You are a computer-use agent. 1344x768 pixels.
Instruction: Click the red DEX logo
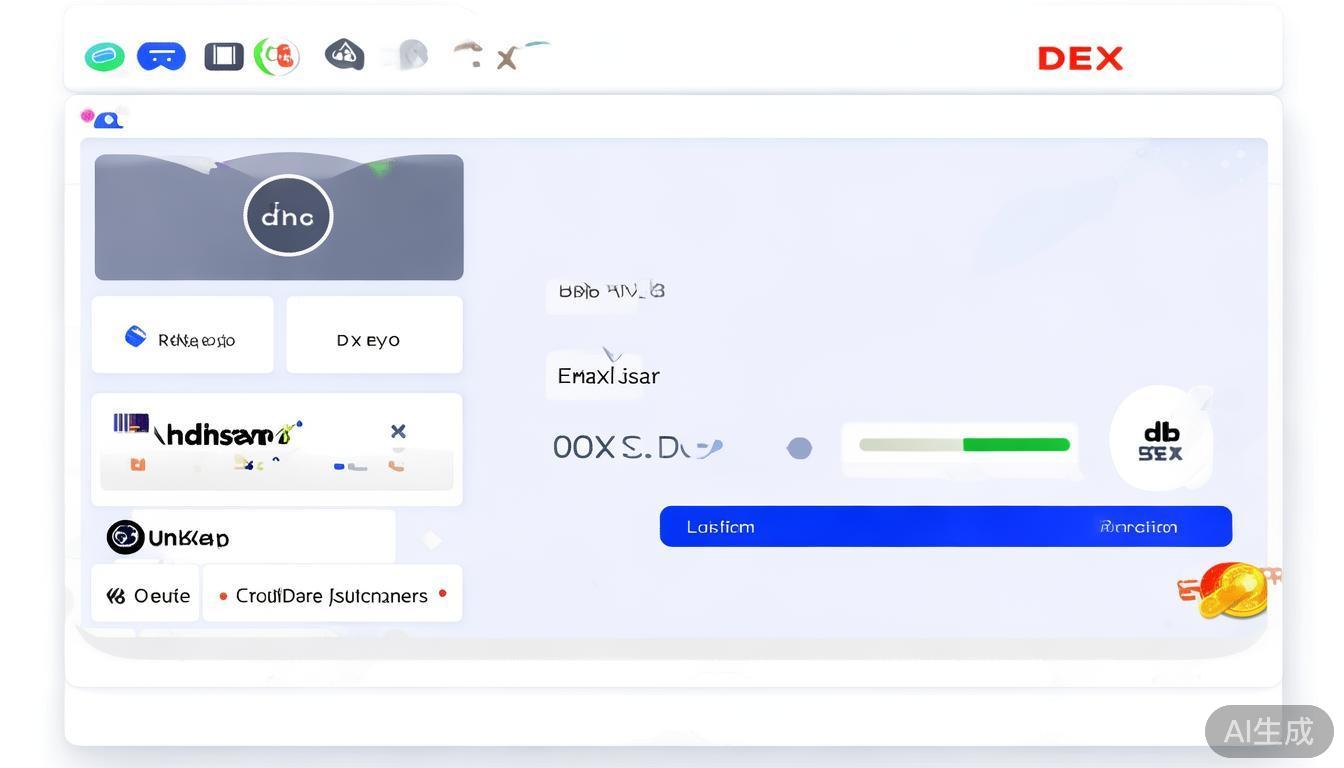(1080, 59)
